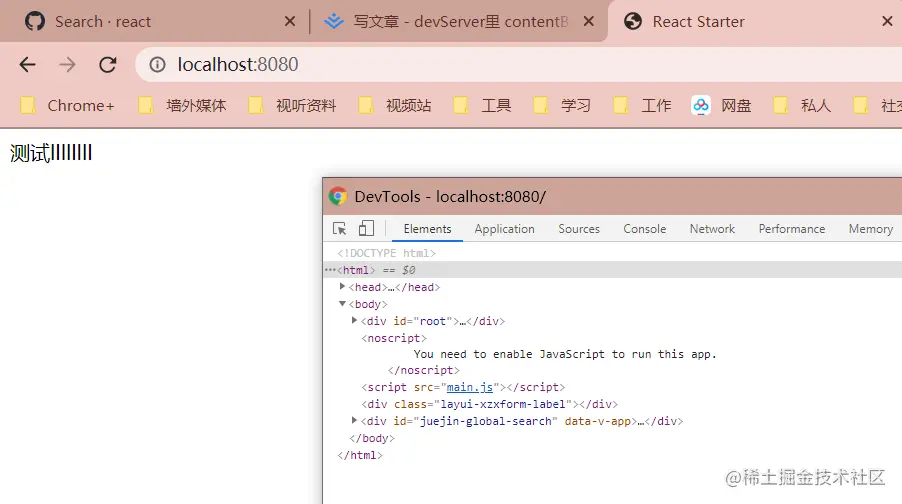Click the localhost:8080 address bar
Viewport: 902px width, 504px height.
518,64
